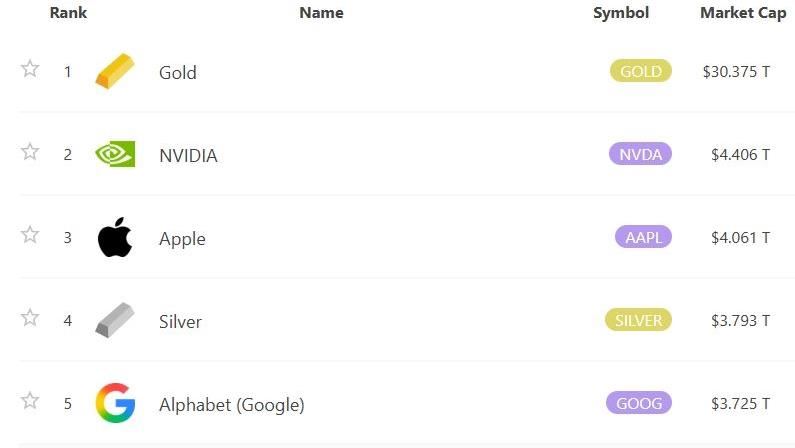Open the Gold name link
This screenshot has height=448, width=795.
tap(178, 72)
